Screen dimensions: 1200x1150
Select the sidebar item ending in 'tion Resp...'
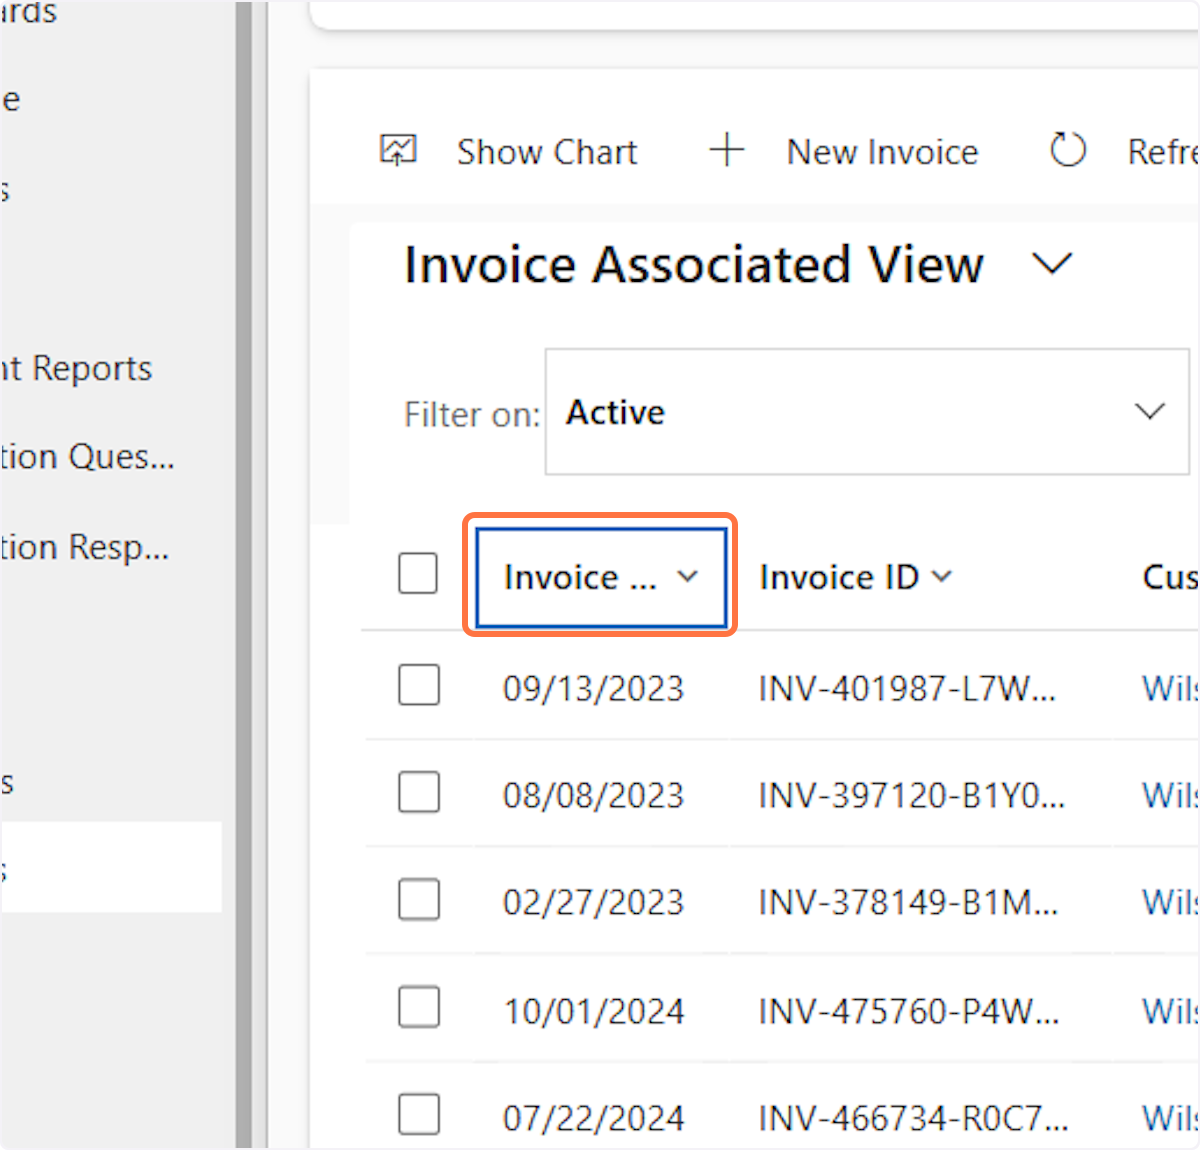(85, 547)
